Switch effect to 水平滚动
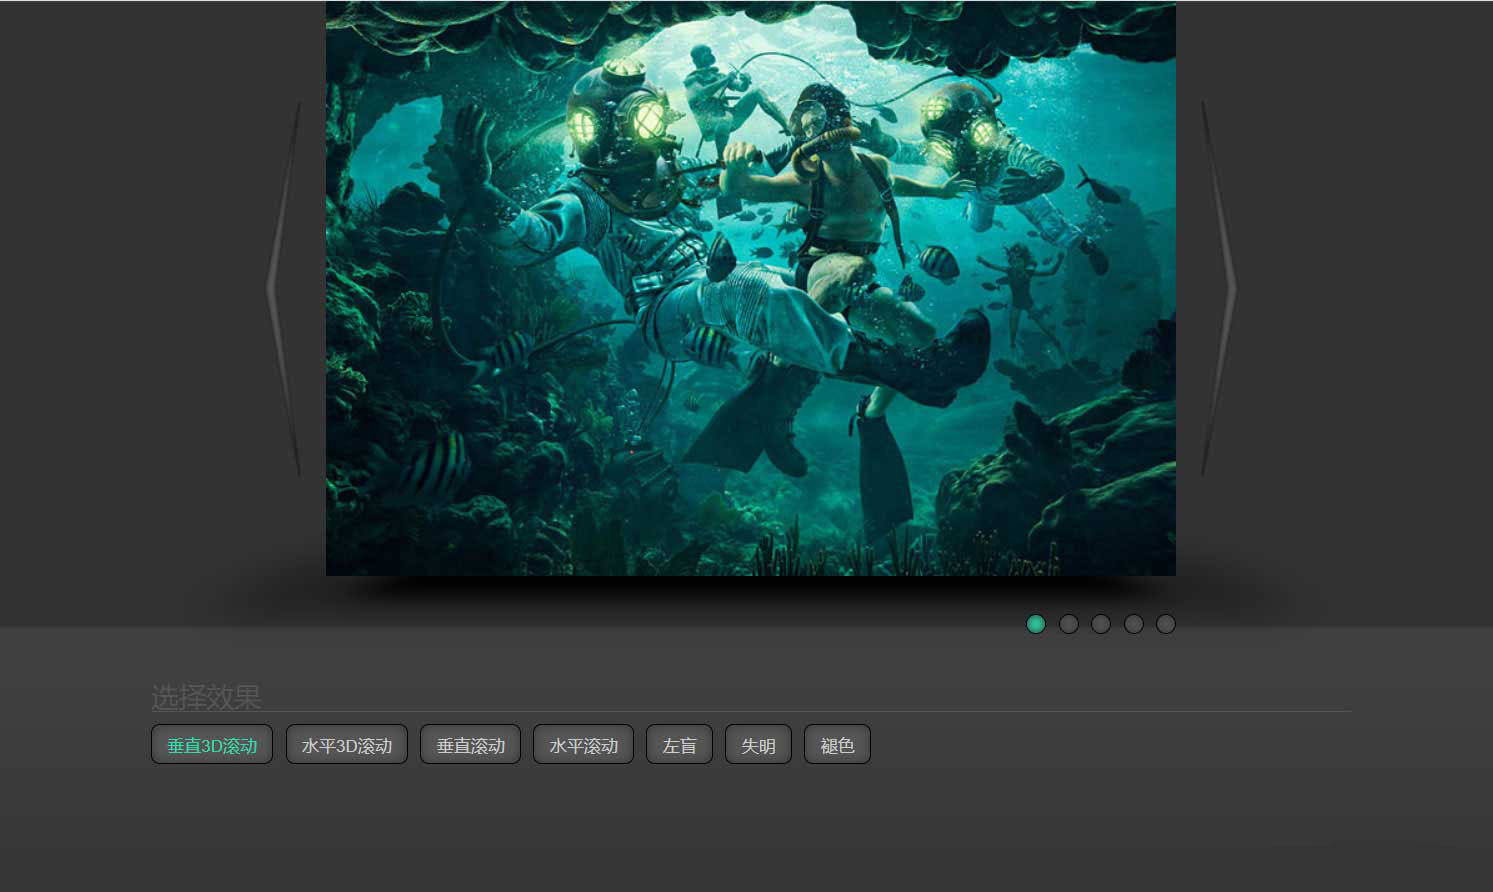Screen dimensions: 1493x892 coord(583,744)
